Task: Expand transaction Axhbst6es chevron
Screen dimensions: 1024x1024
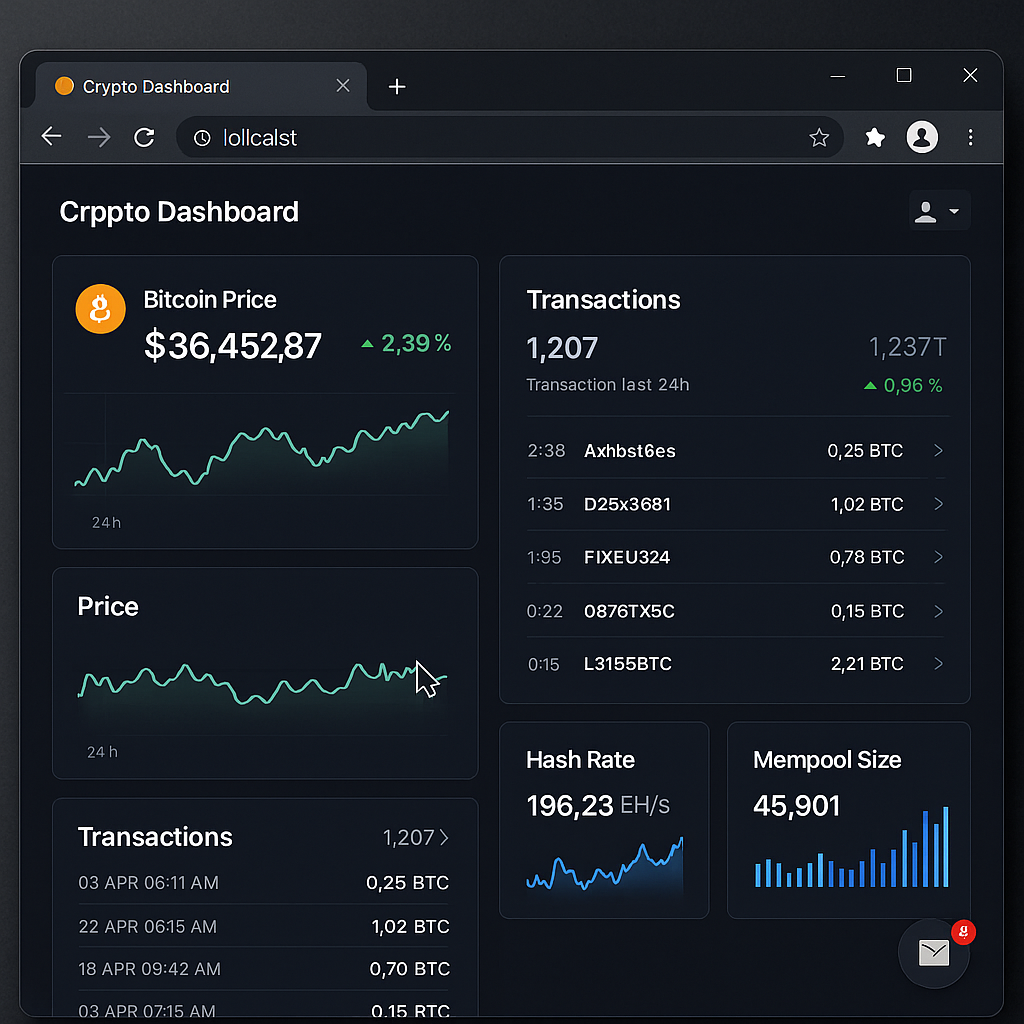Action: pos(938,450)
